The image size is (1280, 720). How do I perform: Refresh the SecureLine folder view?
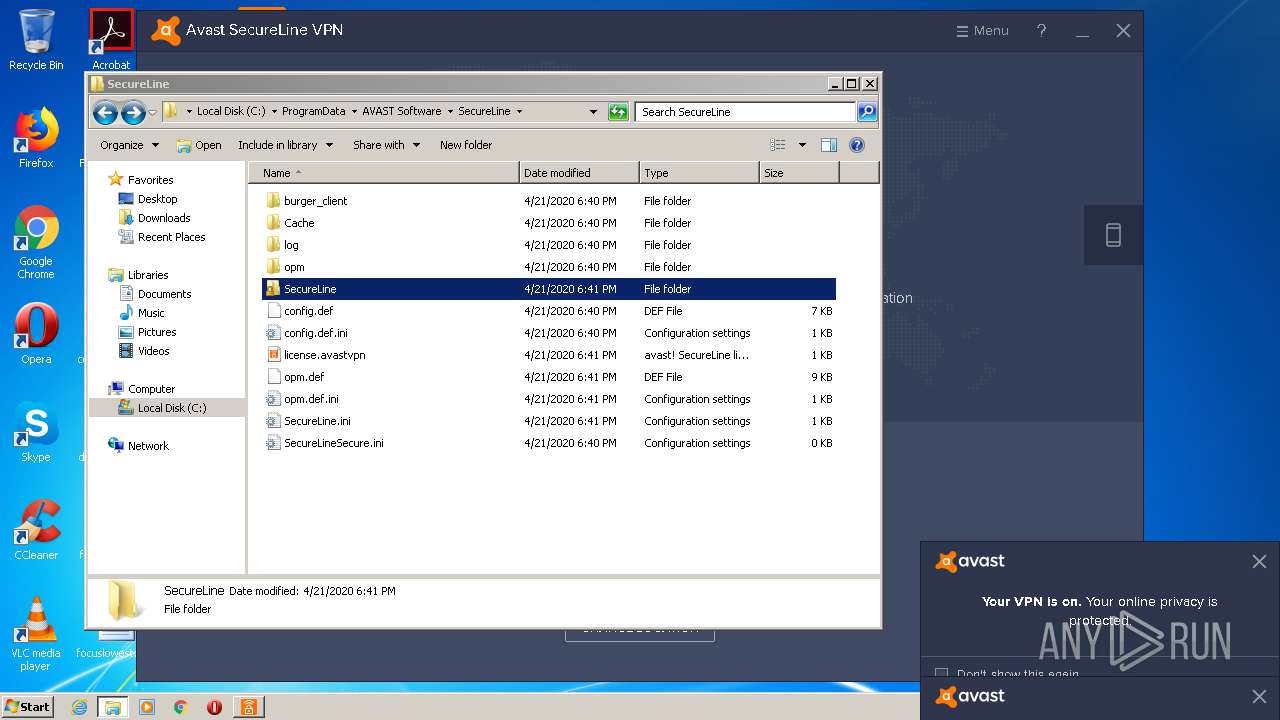point(618,112)
